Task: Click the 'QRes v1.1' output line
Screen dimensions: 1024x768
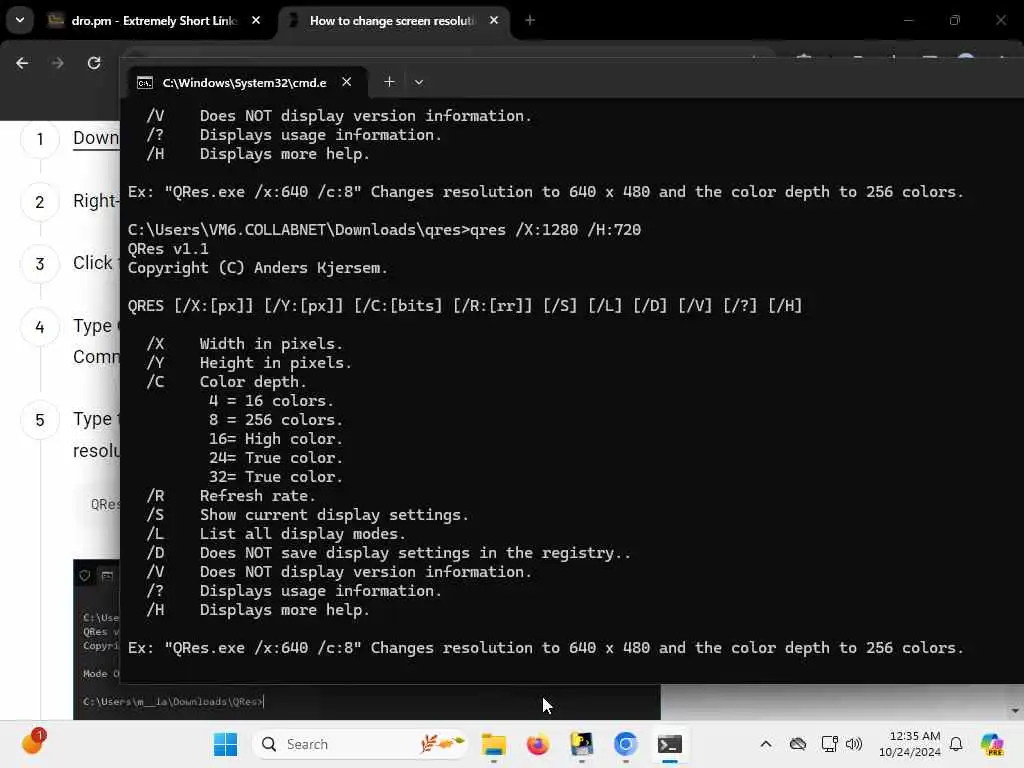Action: click(x=168, y=249)
